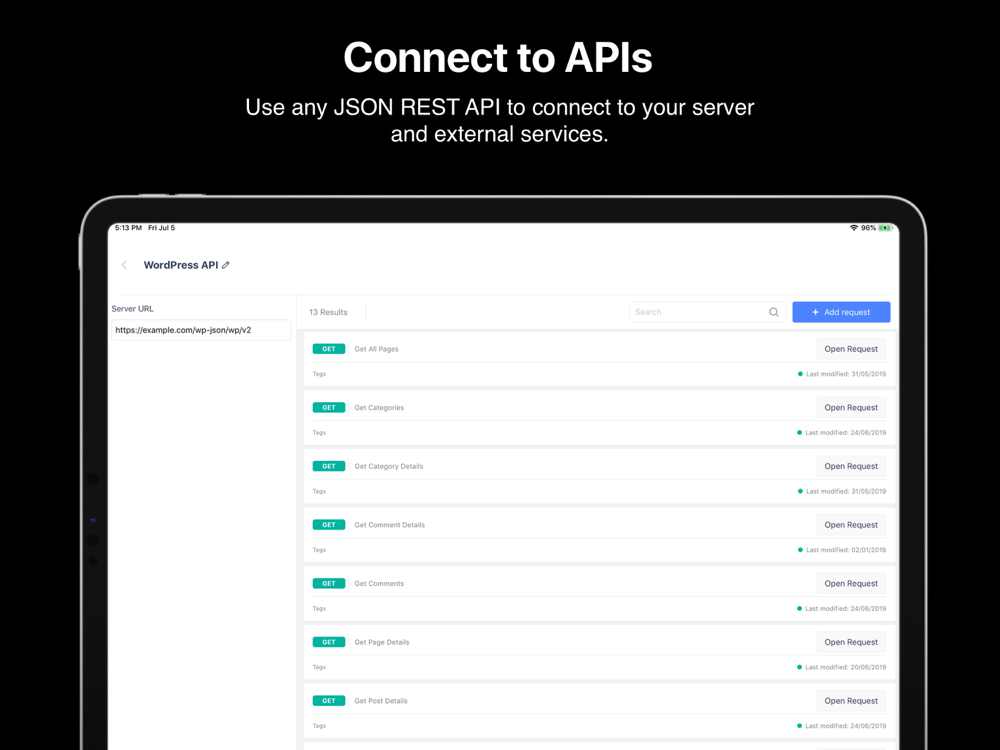Click the battery status icon

click(x=885, y=228)
